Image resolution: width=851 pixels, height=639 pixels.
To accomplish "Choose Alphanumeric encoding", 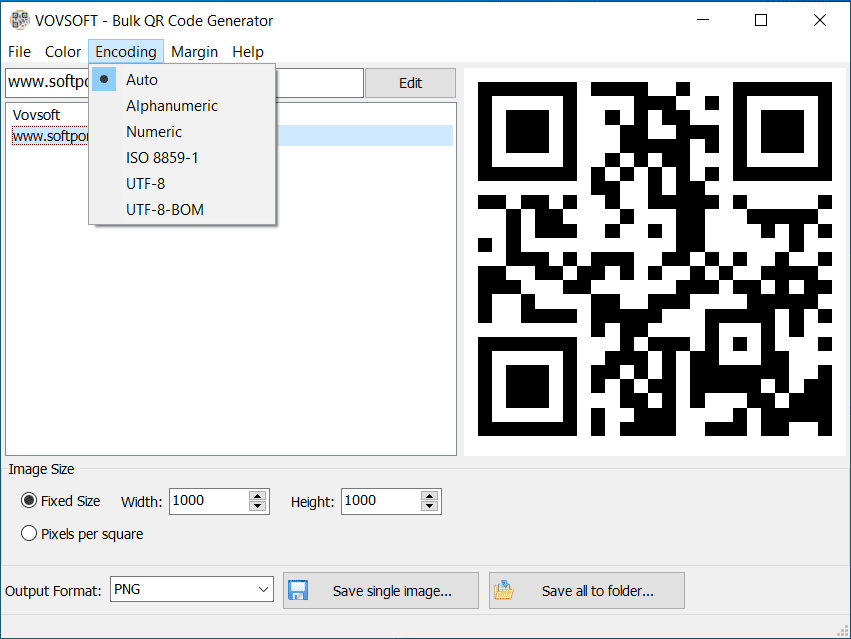I will point(182,106).
